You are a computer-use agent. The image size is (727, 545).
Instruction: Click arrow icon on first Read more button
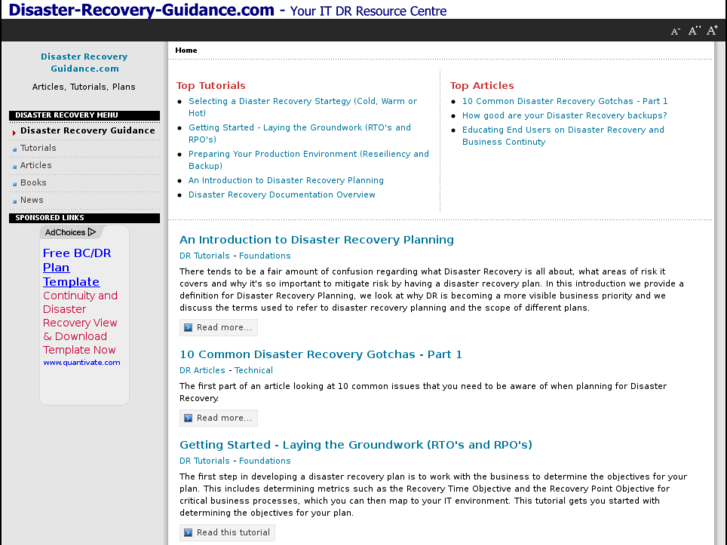coord(188,327)
